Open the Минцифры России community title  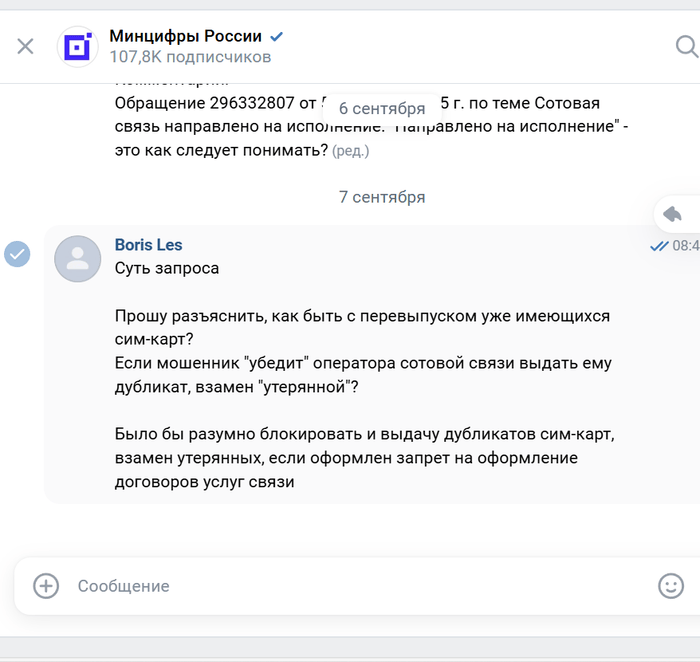(185, 37)
